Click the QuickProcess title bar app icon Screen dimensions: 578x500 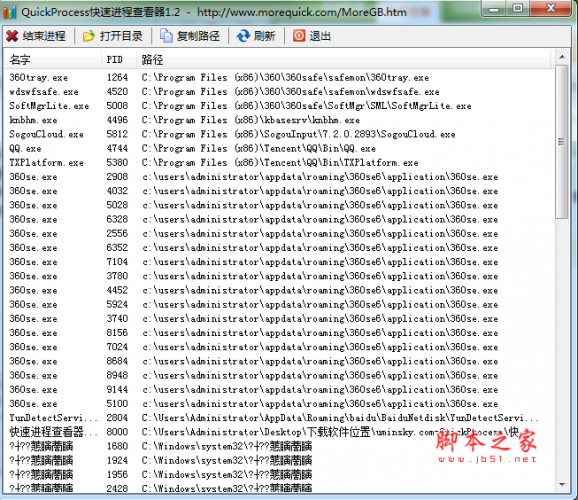coord(10,12)
